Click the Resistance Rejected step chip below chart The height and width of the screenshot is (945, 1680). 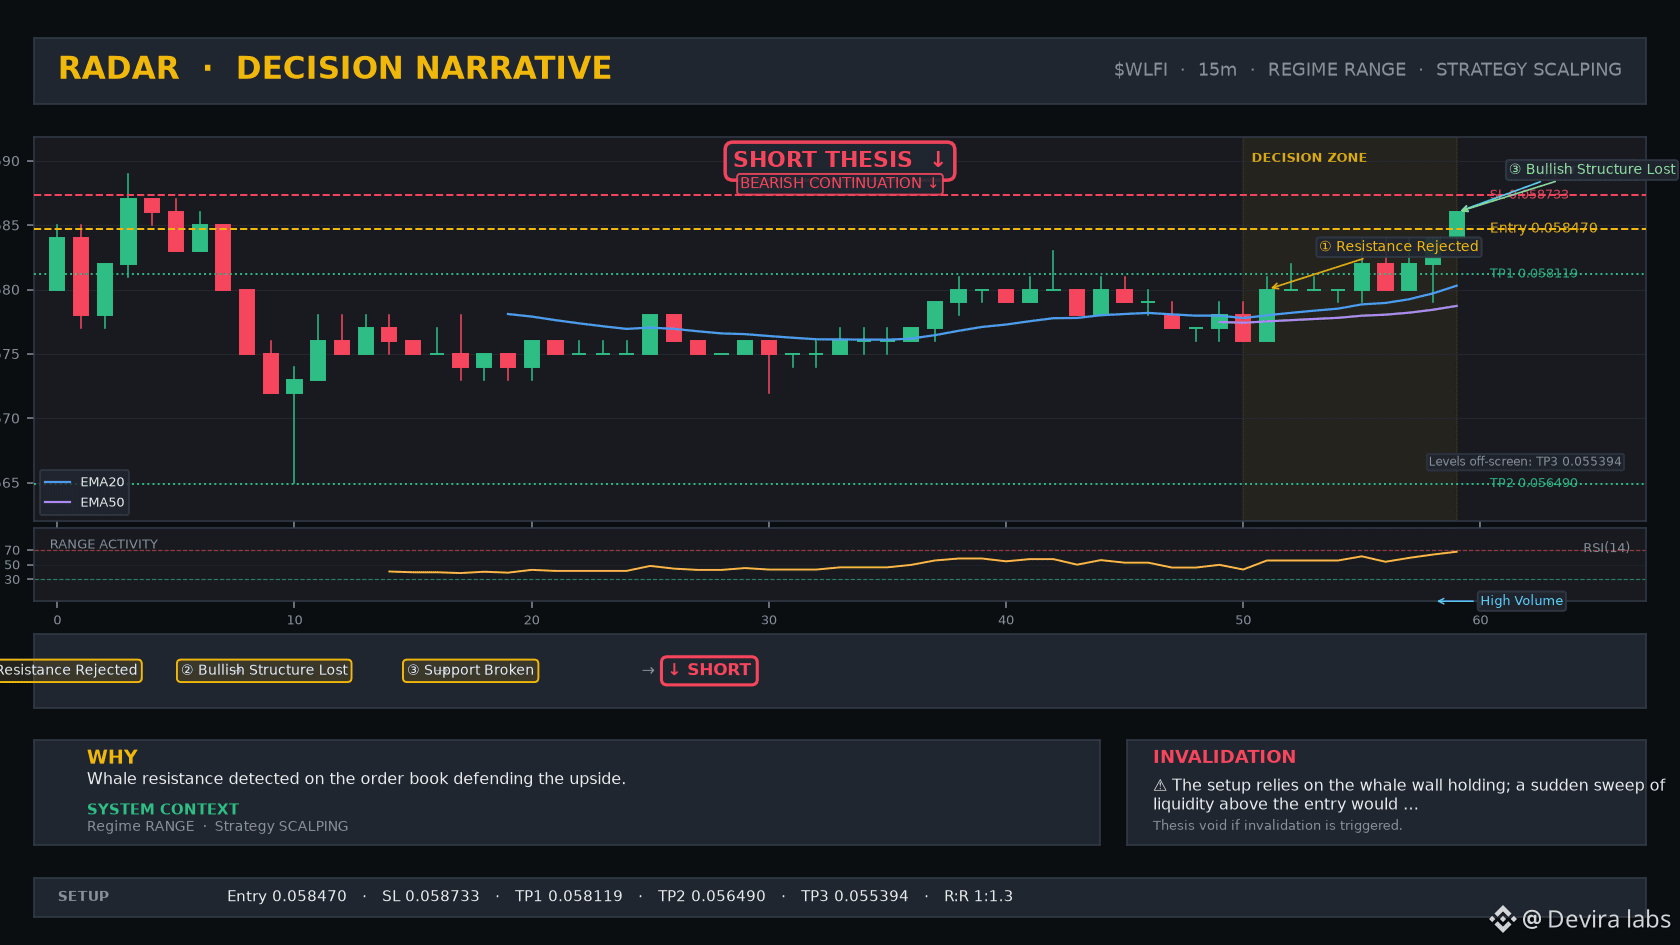point(69,670)
